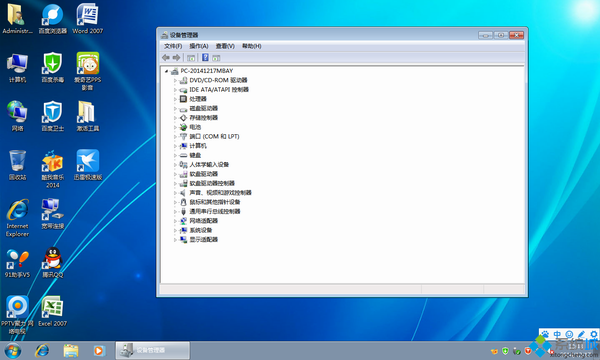Screen dimensions: 600x360
Task: Click the Device Manager (设备管理器) taskbar button
Action: pyautogui.click(x=153, y=350)
